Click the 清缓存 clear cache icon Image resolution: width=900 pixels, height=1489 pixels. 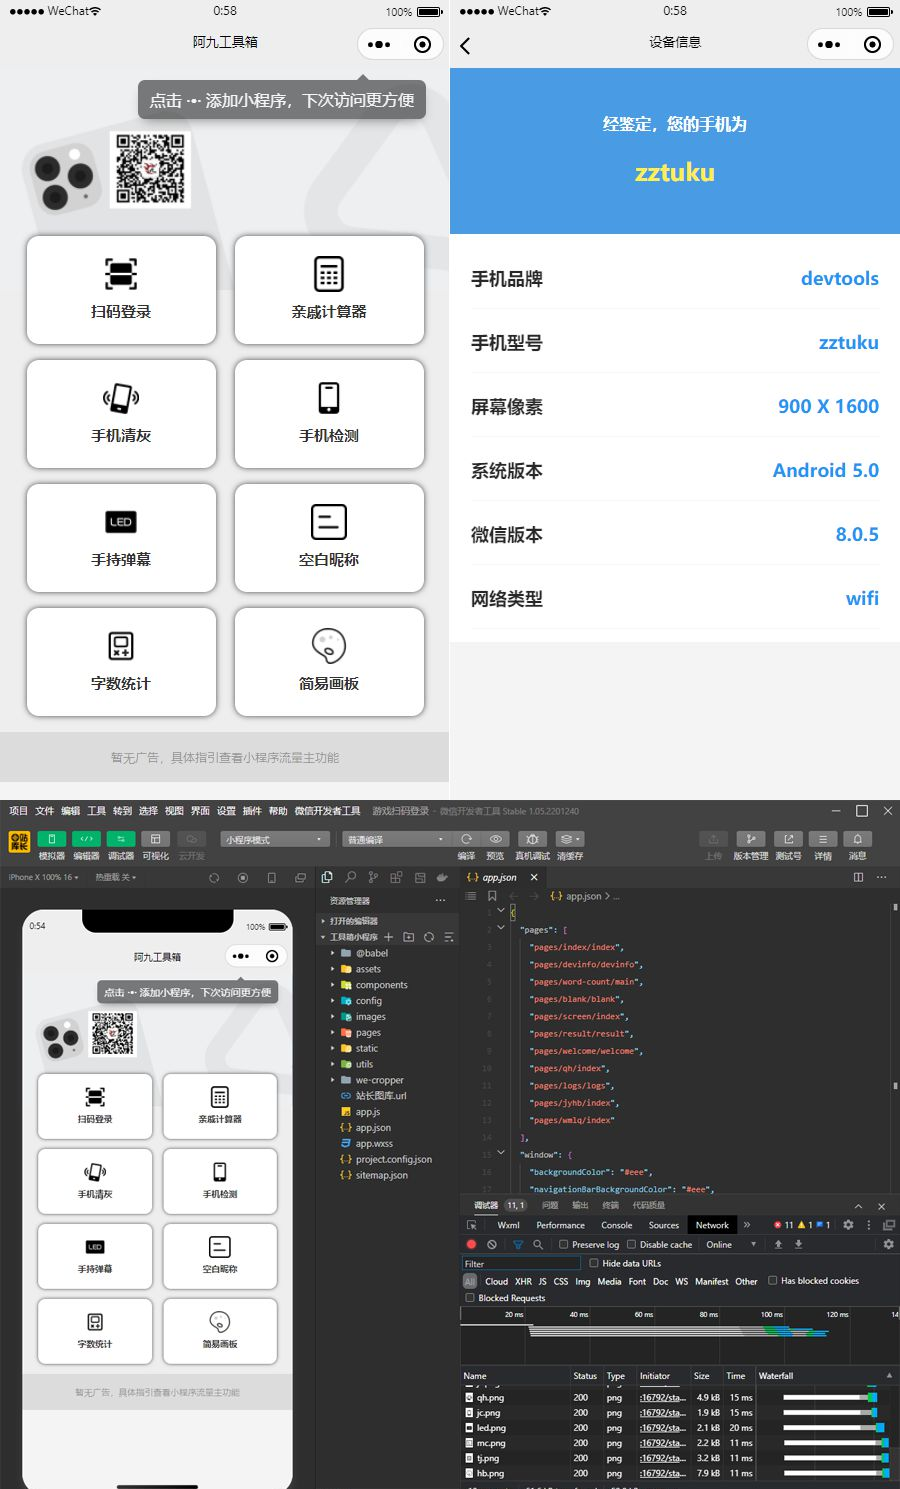coord(569,839)
